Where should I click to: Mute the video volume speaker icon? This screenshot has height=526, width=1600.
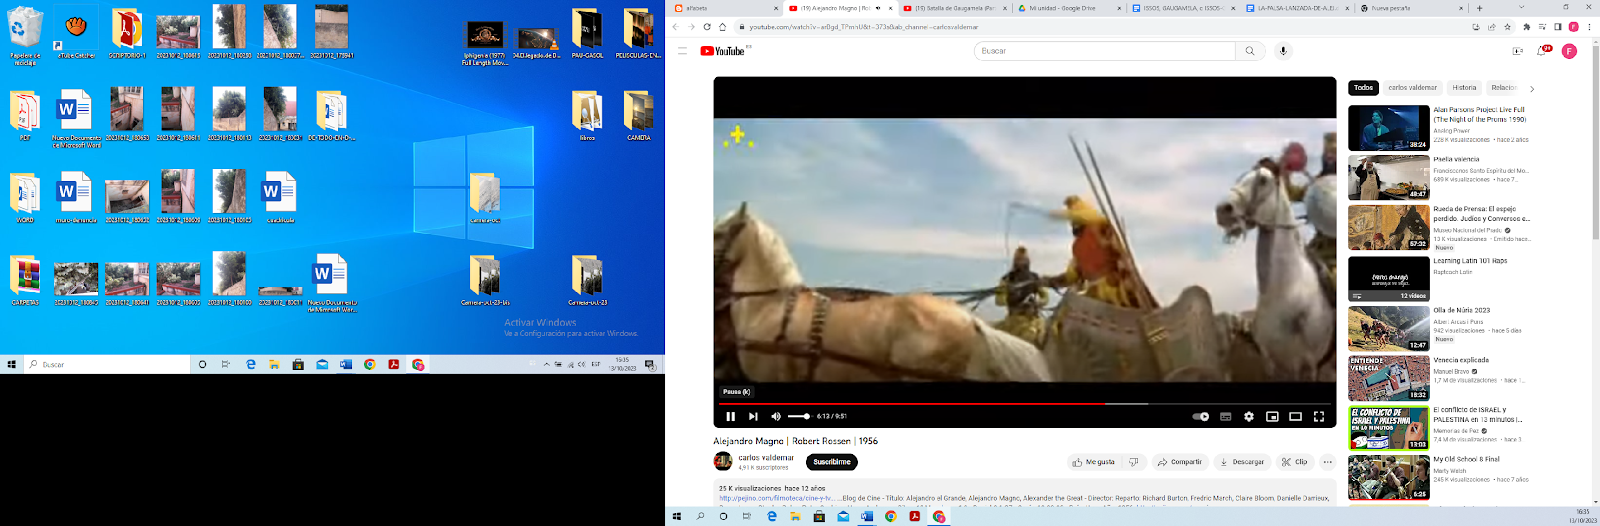tap(776, 416)
